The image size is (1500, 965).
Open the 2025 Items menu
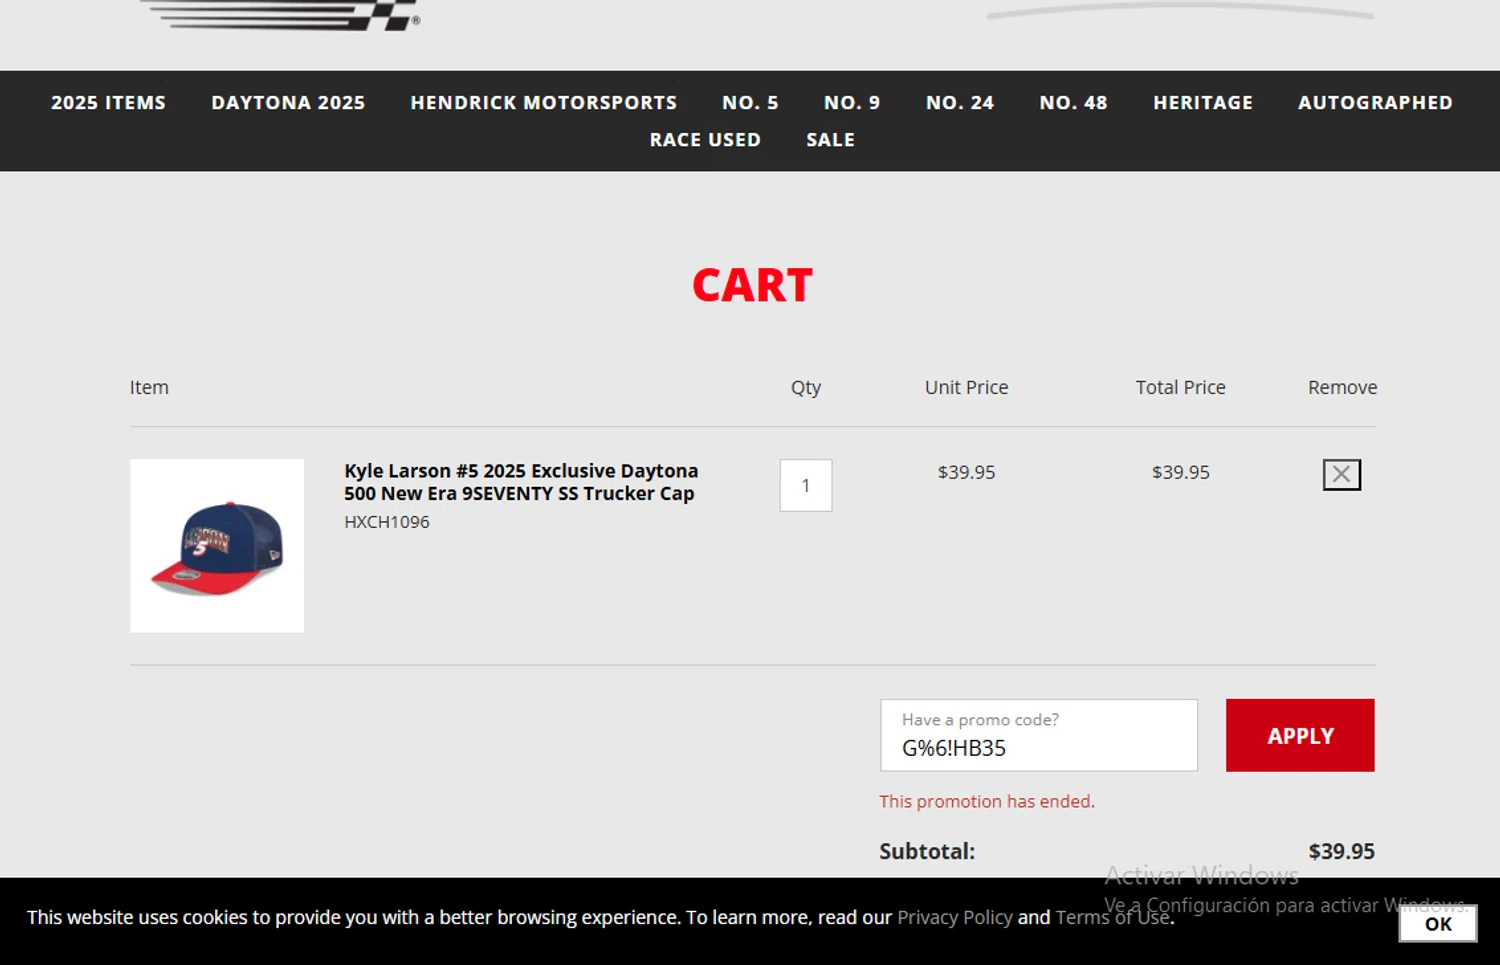(108, 103)
